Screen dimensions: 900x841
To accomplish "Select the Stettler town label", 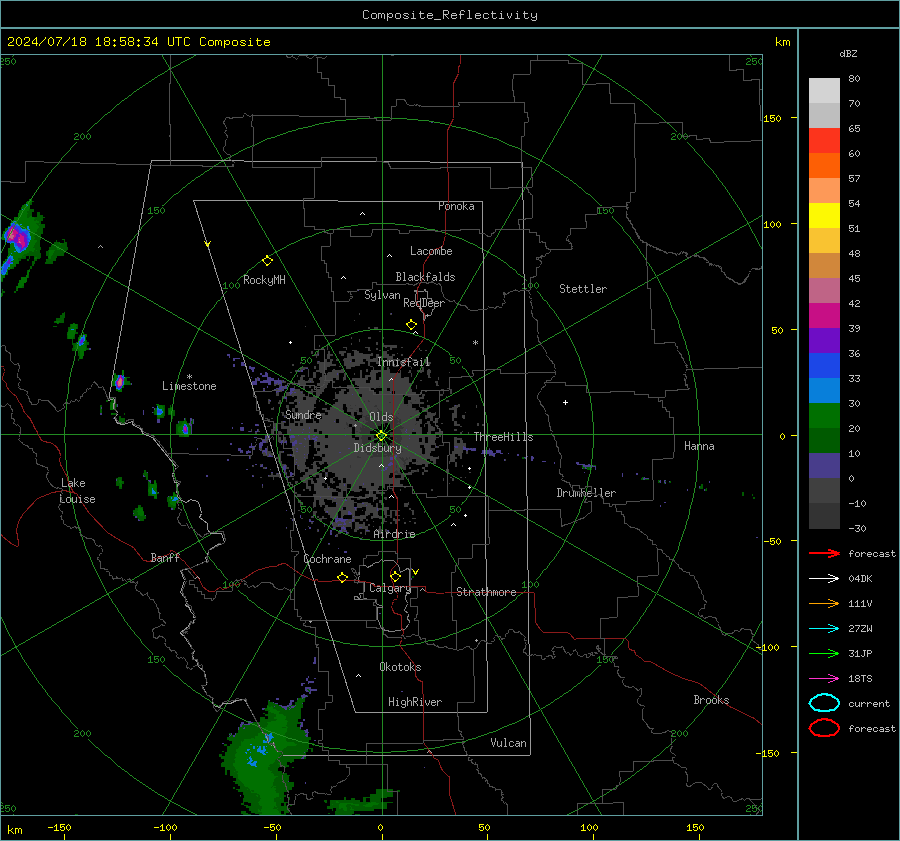I will coord(583,289).
